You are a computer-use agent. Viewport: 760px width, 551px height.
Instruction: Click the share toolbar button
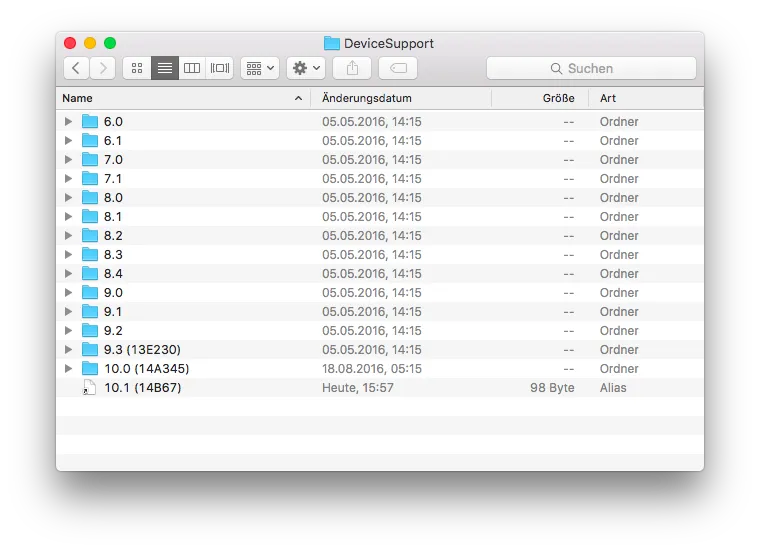pyautogui.click(x=352, y=68)
